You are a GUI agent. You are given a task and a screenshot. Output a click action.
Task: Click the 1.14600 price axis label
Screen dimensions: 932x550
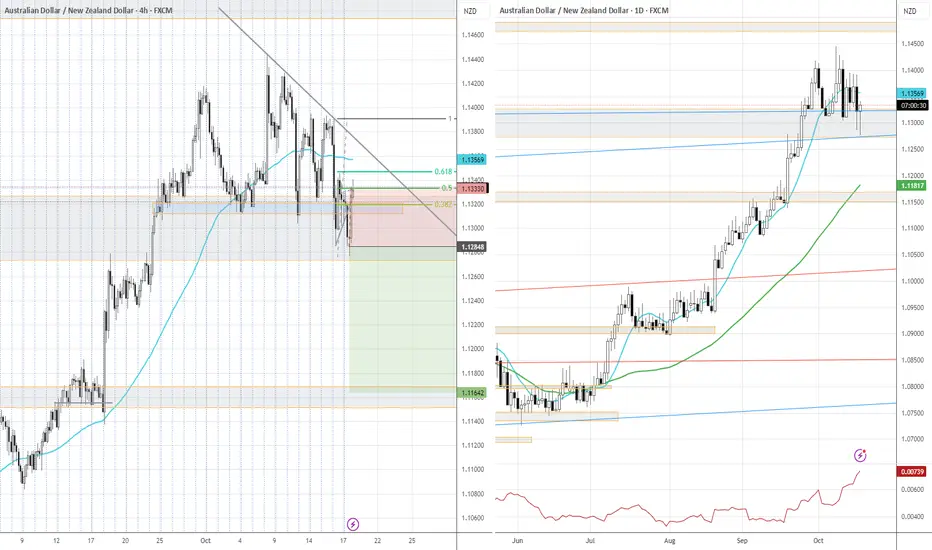coord(473,35)
